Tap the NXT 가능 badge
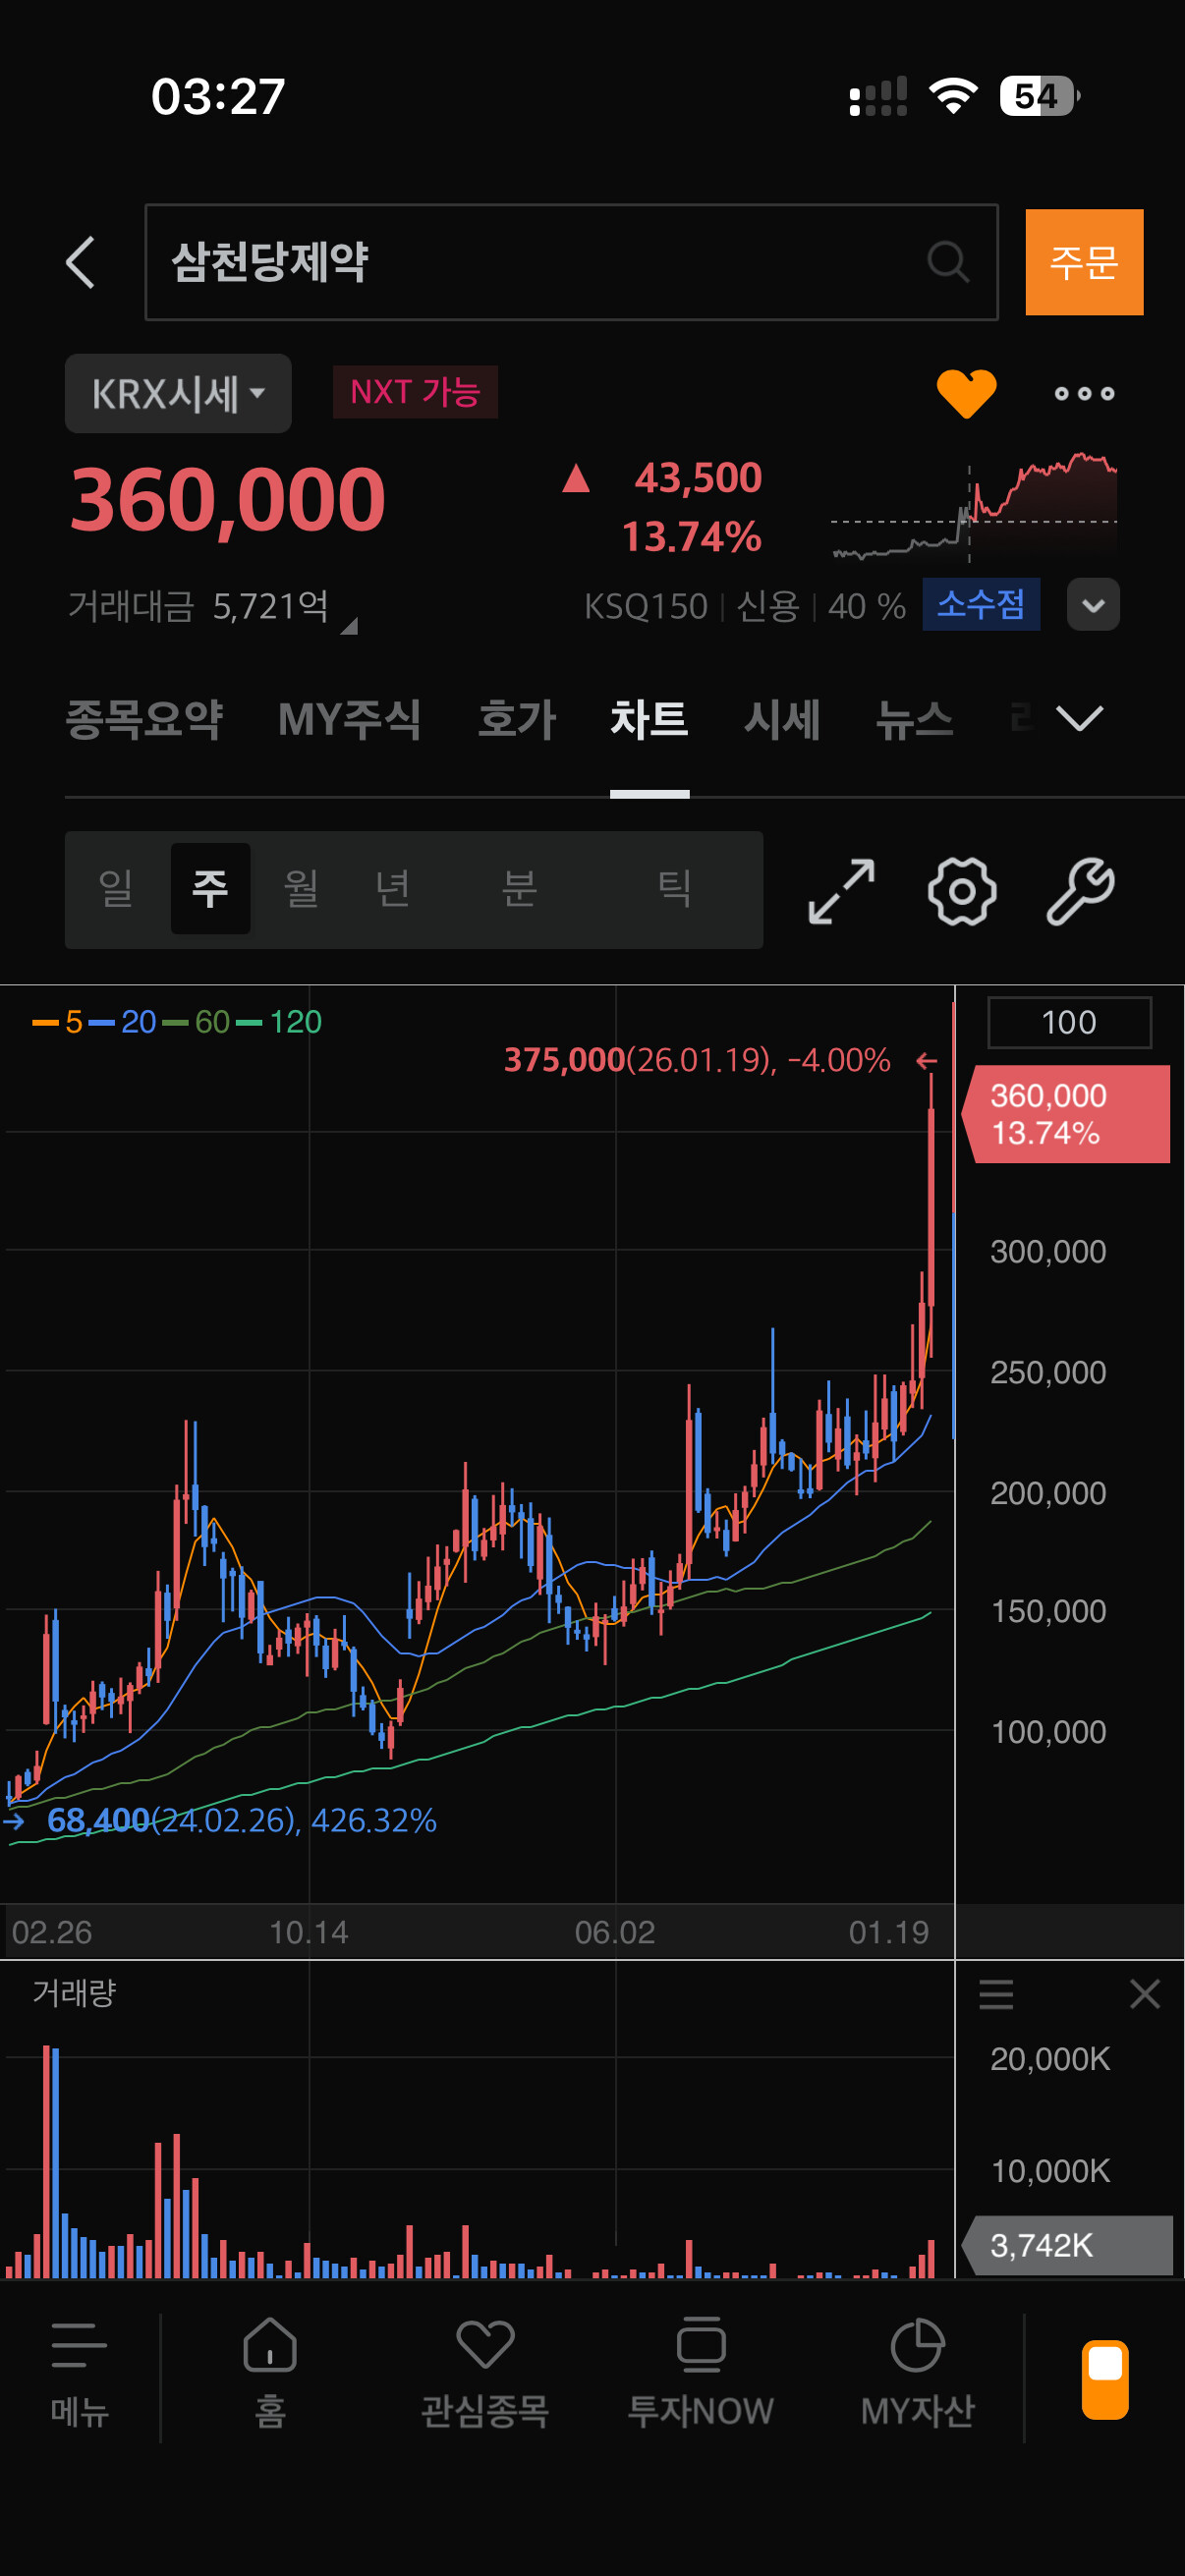 coord(415,392)
